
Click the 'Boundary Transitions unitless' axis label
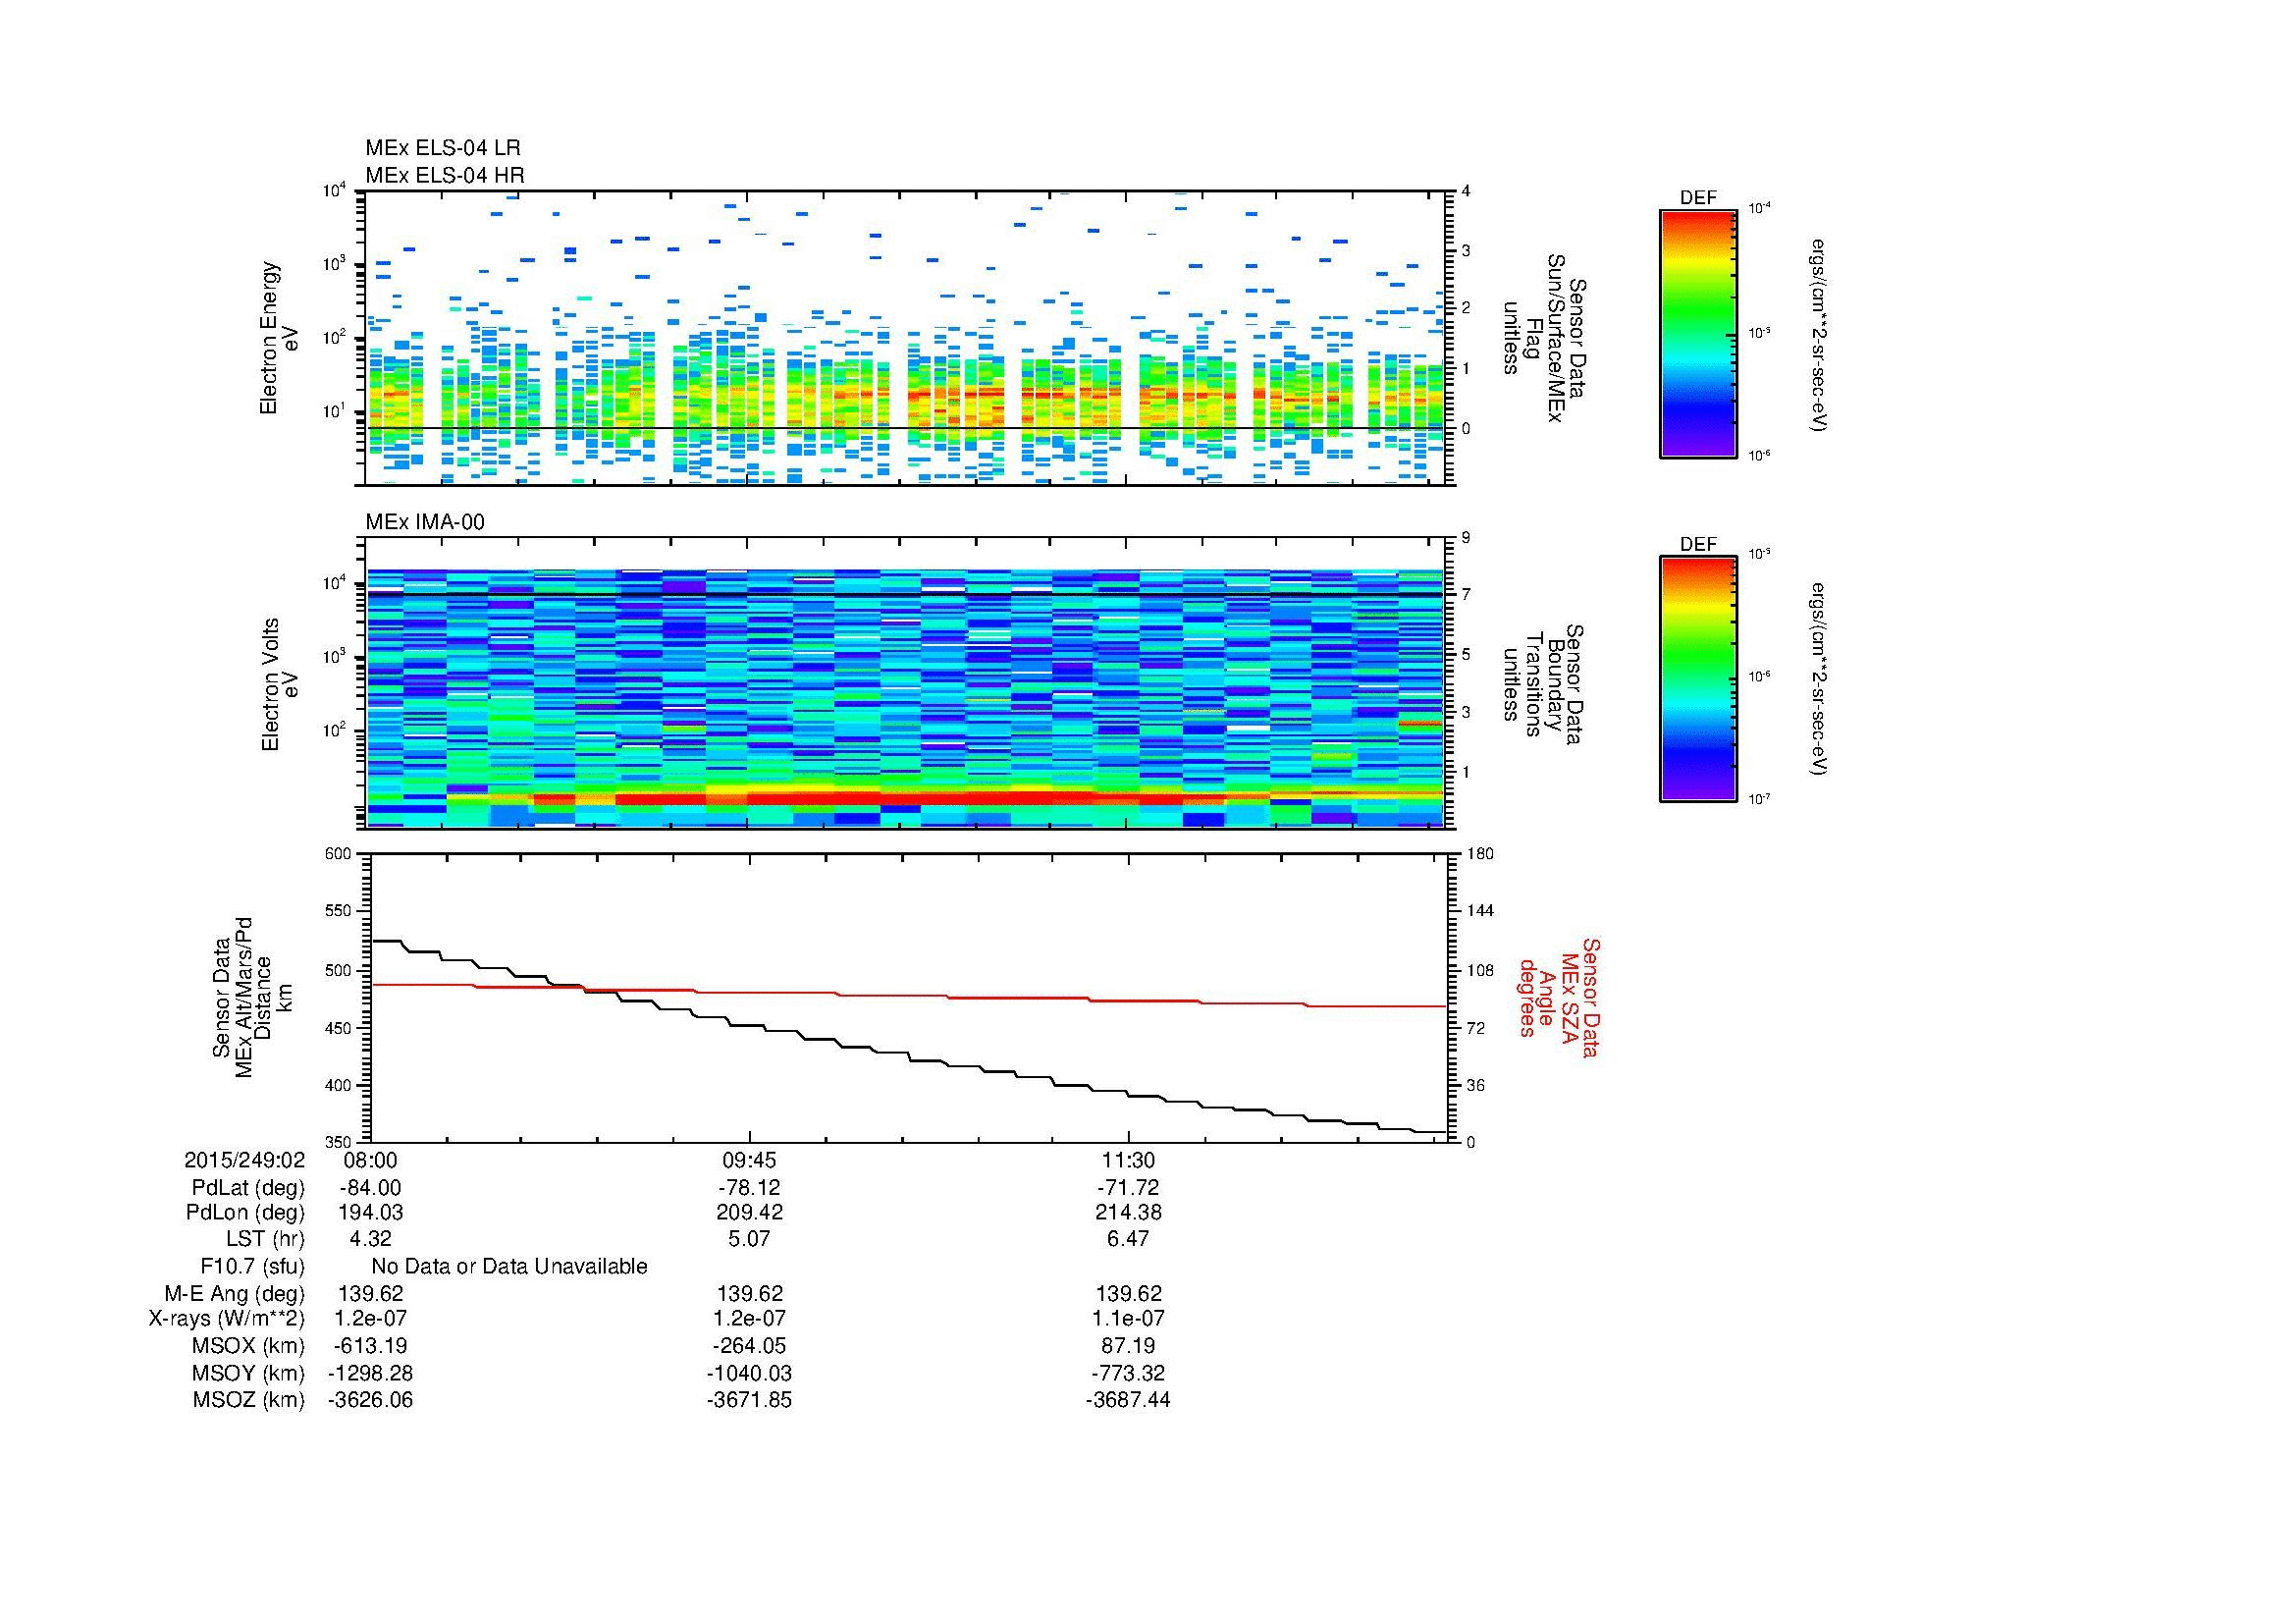click(x=1544, y=685)
